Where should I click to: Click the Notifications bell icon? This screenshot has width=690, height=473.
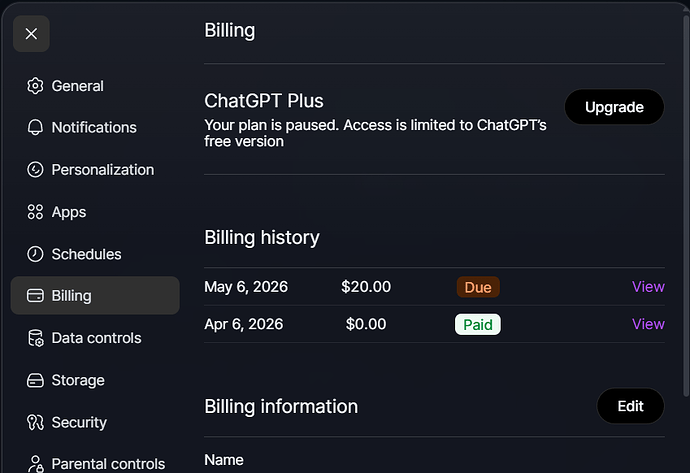point(35,128)
